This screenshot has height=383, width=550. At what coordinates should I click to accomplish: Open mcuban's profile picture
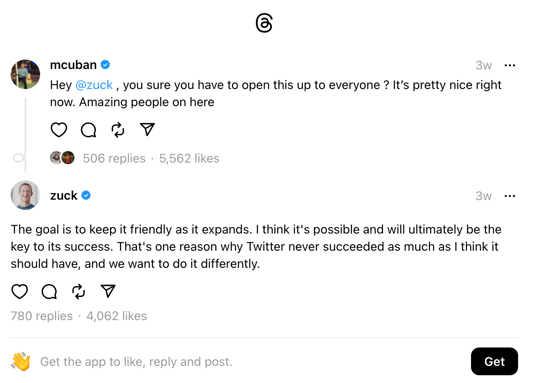25,74
